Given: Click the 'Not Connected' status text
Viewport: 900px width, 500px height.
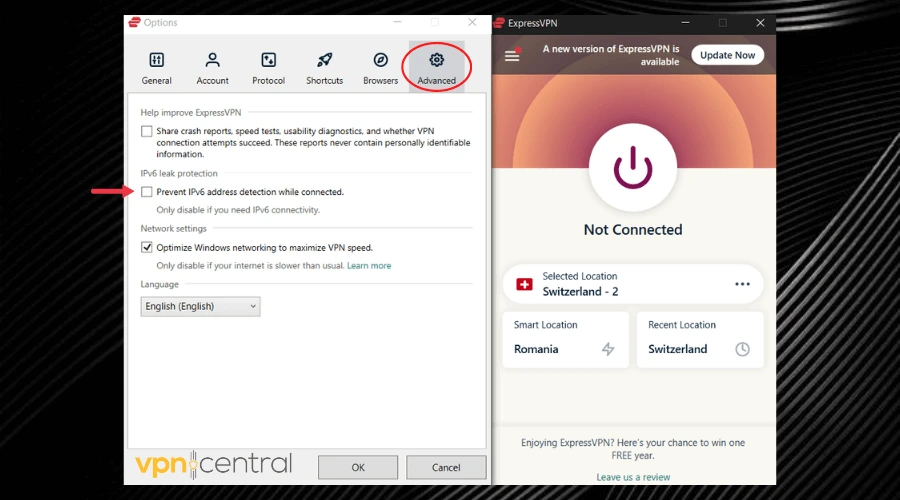Looking at the screenshot, I should click(x=633, y=230).
